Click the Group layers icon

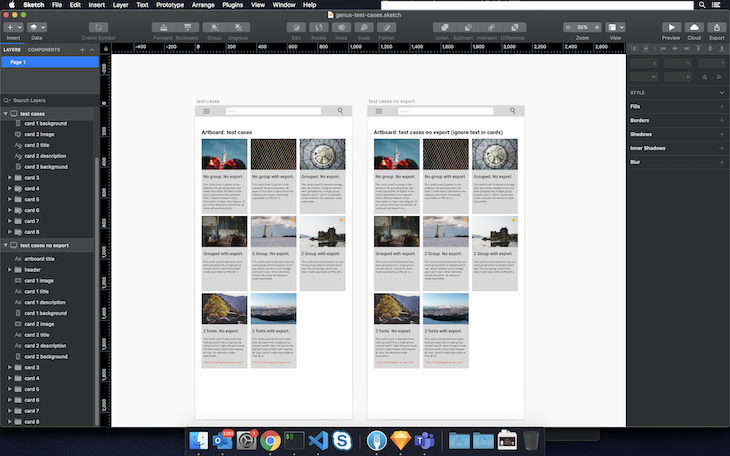(213, 27)
